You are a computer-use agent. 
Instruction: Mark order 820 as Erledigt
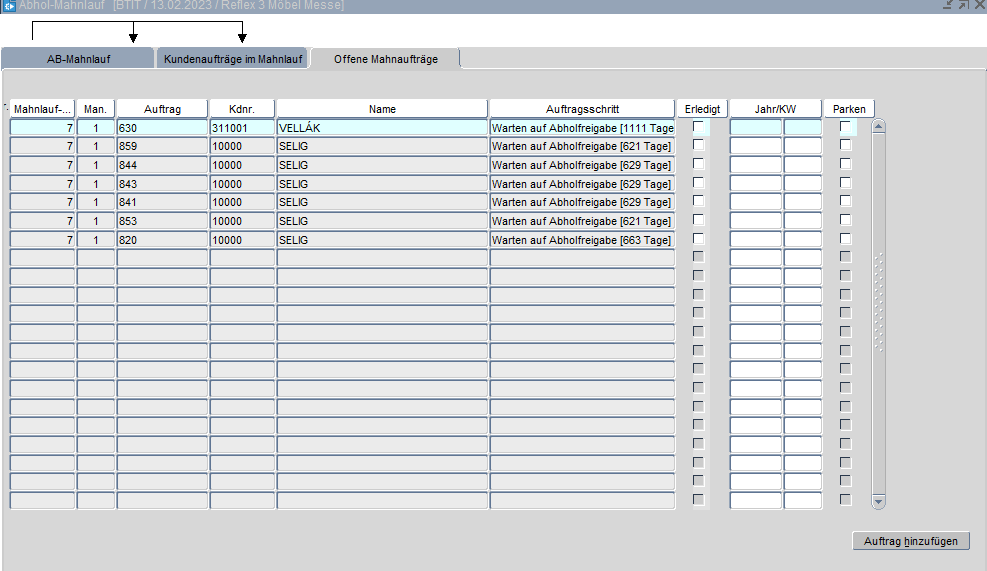pos(699,238)
